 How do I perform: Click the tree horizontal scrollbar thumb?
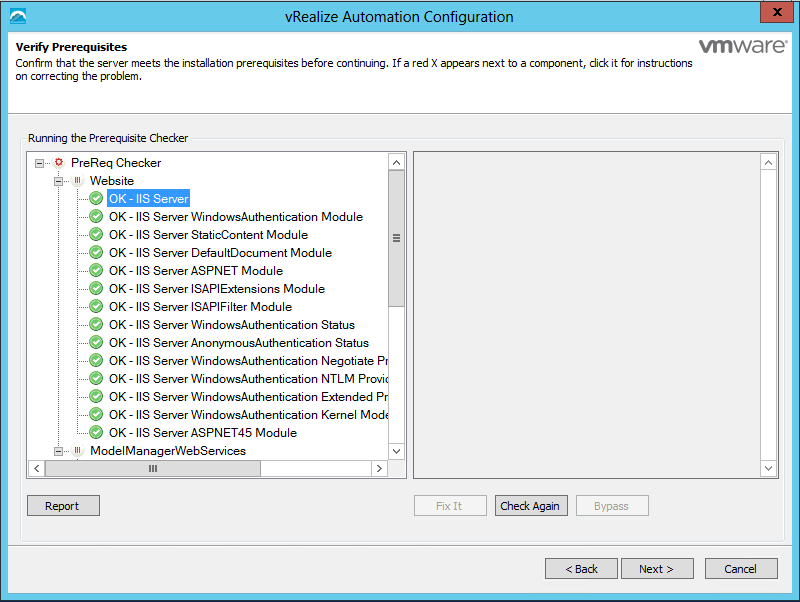153,468
